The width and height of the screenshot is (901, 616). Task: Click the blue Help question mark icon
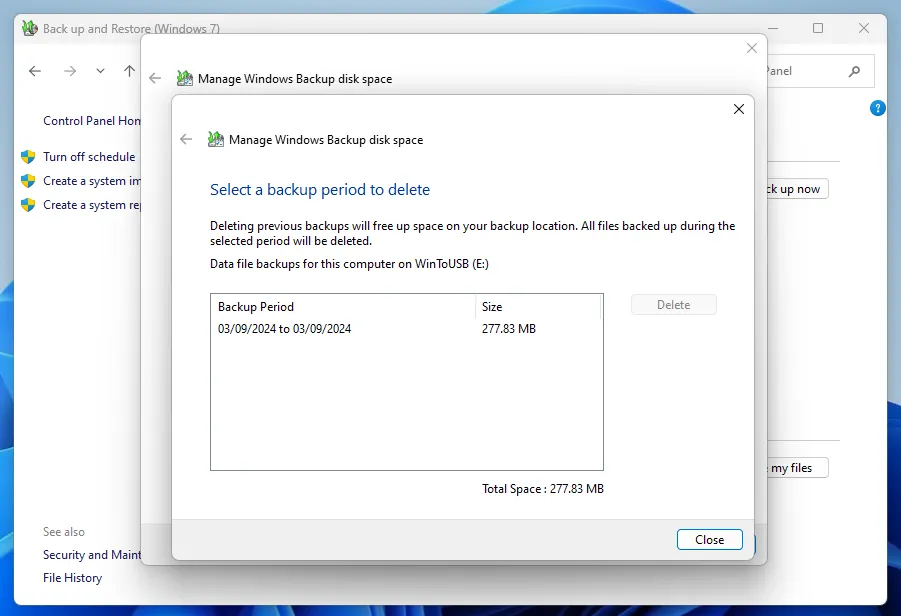pyautogui.click(x=877, y=108)
